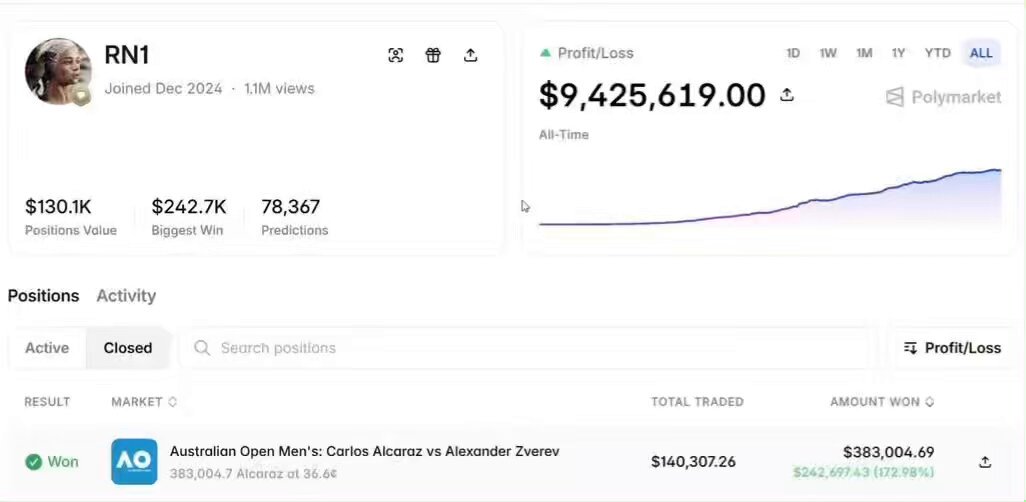Viewport: 1026px width, 502px height.
Task: Click the $140,307.26 total traded value
Action: click(x=693, y=462)
